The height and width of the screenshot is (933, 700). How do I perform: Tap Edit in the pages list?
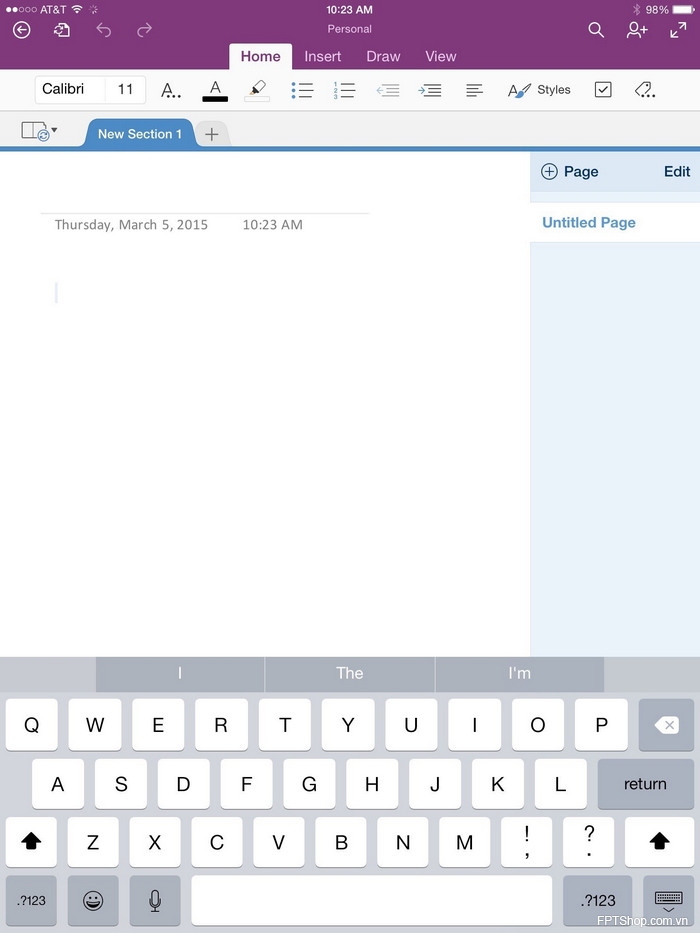677,171
